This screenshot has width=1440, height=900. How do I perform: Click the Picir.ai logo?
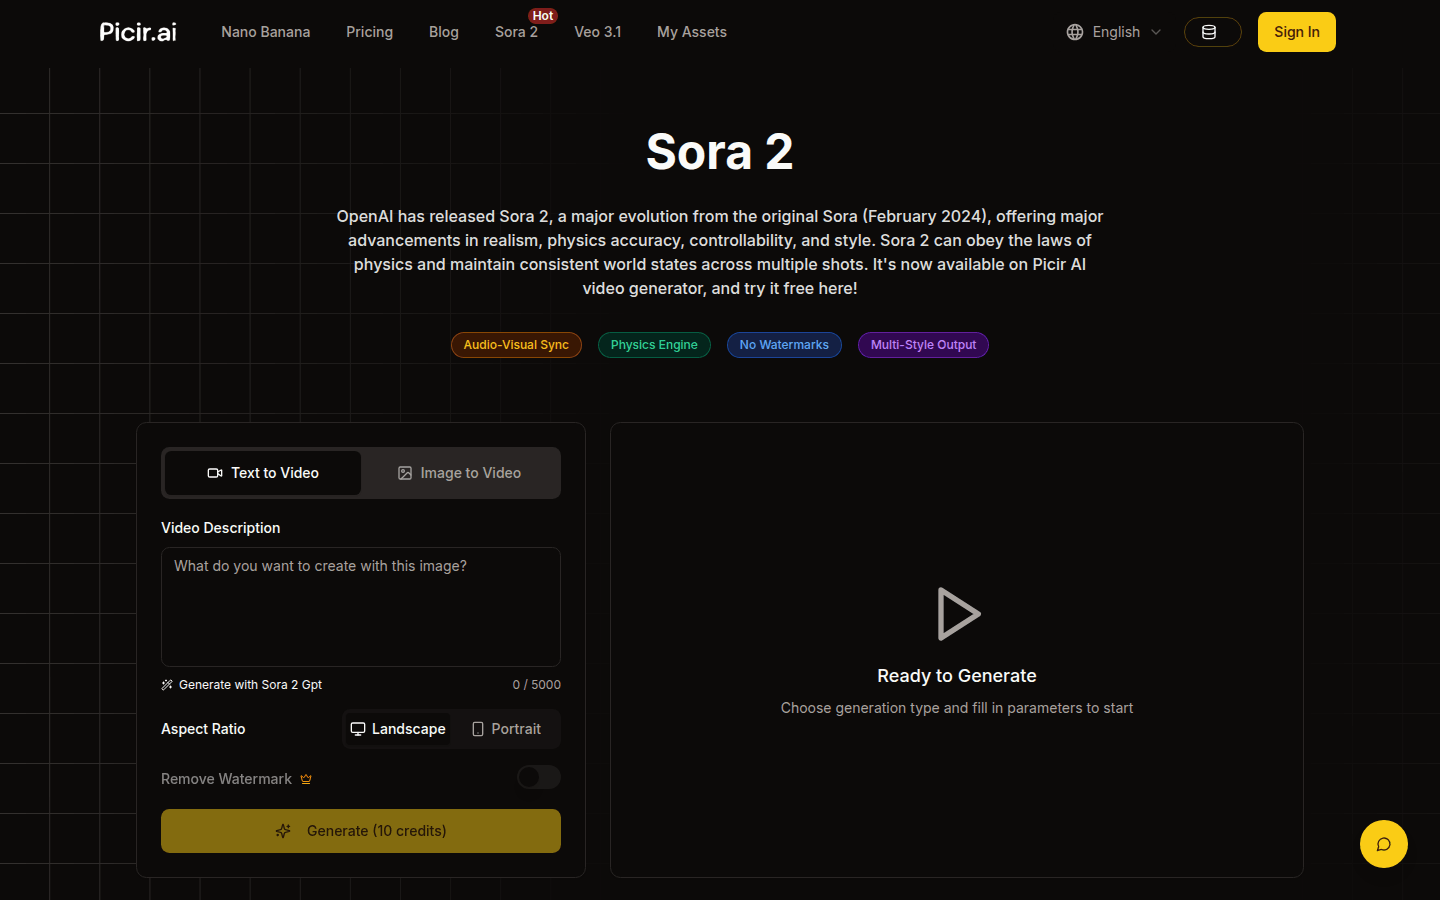[138, 32]
